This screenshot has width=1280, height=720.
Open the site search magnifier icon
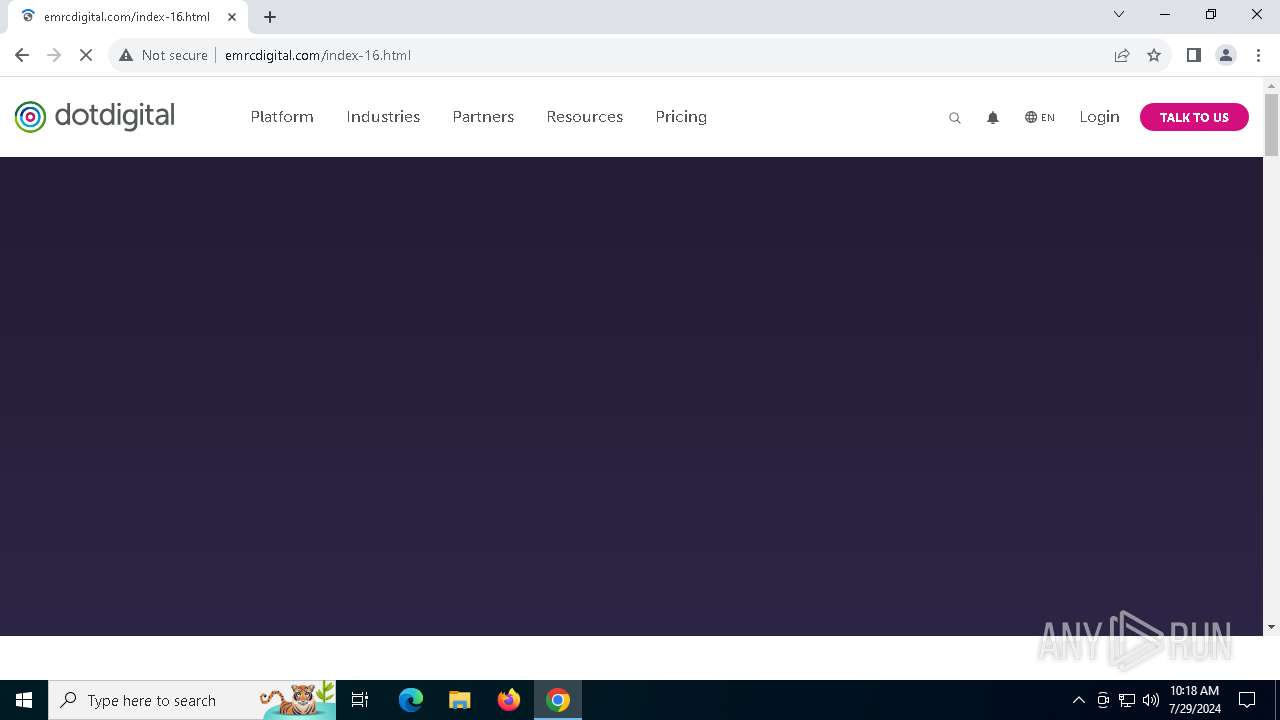tap(955, 118)
